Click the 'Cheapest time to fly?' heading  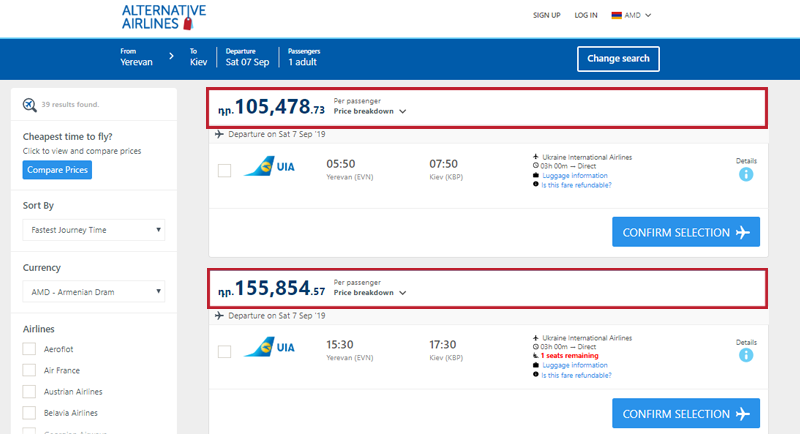[67, 137]
